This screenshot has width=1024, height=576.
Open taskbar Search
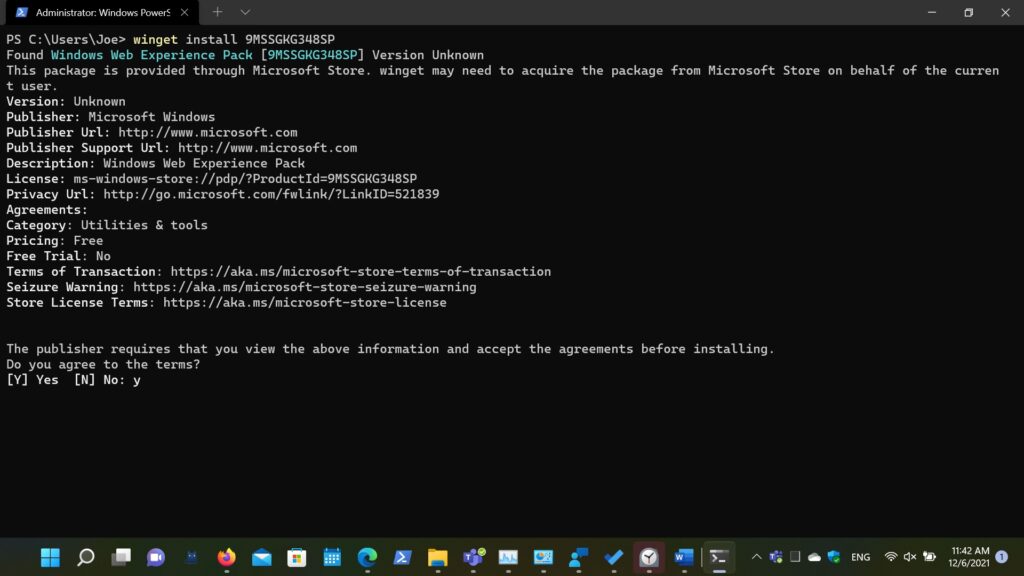tap(86, 557)
